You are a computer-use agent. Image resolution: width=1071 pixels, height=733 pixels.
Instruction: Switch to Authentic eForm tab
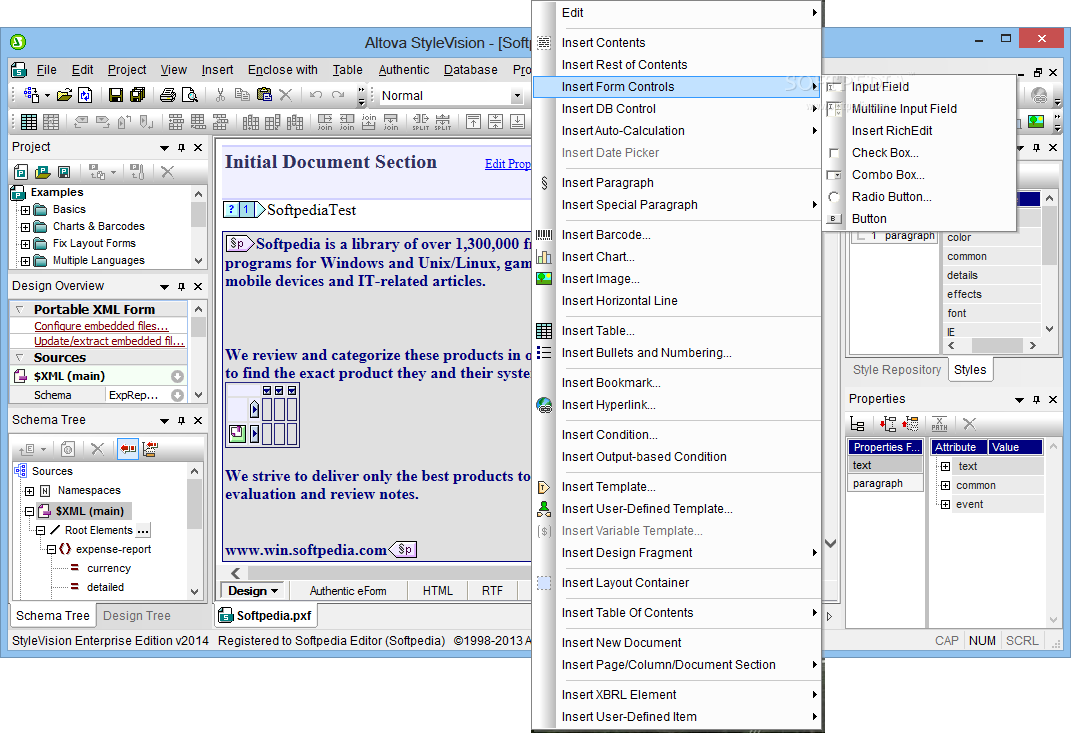point(348,591)
